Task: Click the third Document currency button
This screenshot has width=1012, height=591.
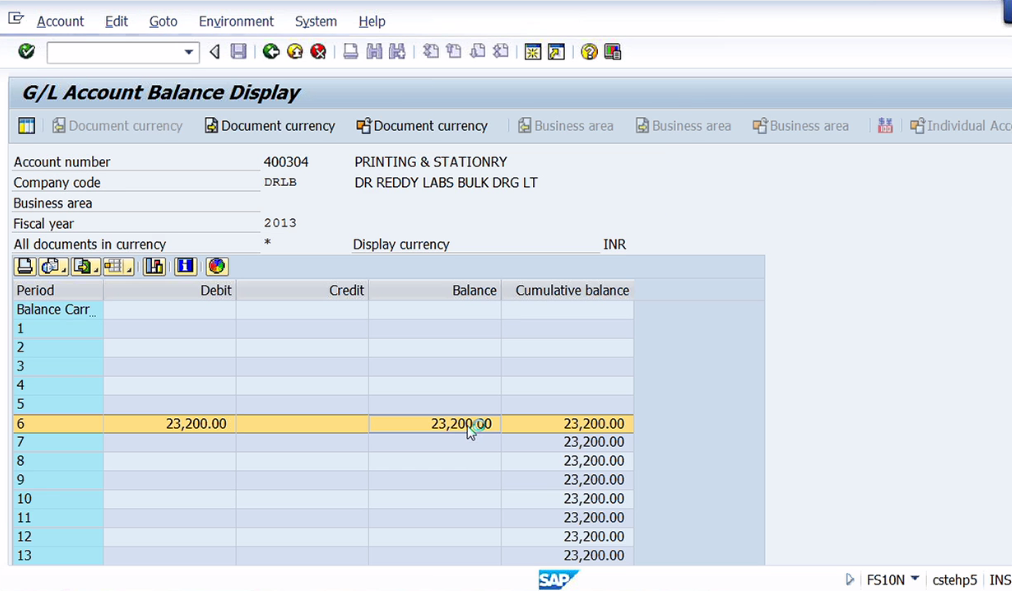Action: 422,126
